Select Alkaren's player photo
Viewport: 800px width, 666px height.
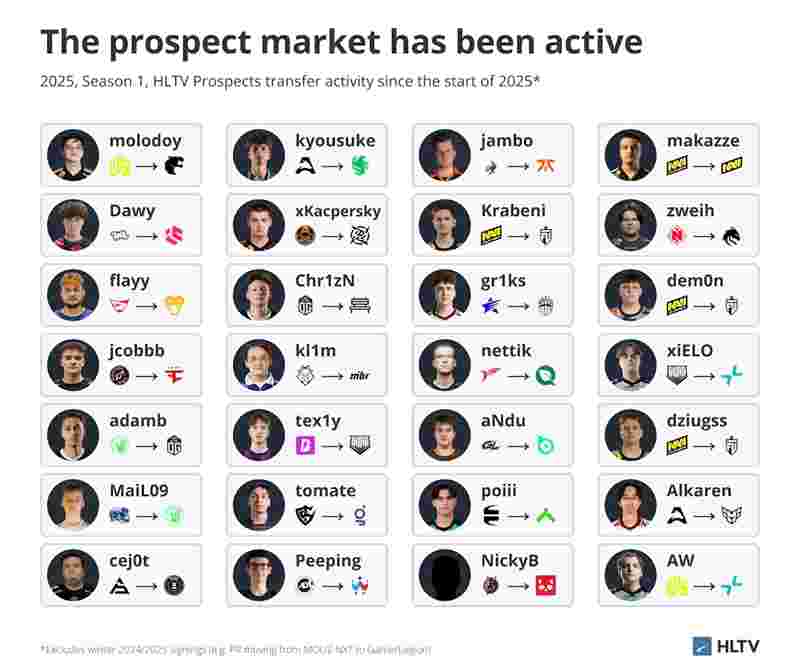point(631,504)
